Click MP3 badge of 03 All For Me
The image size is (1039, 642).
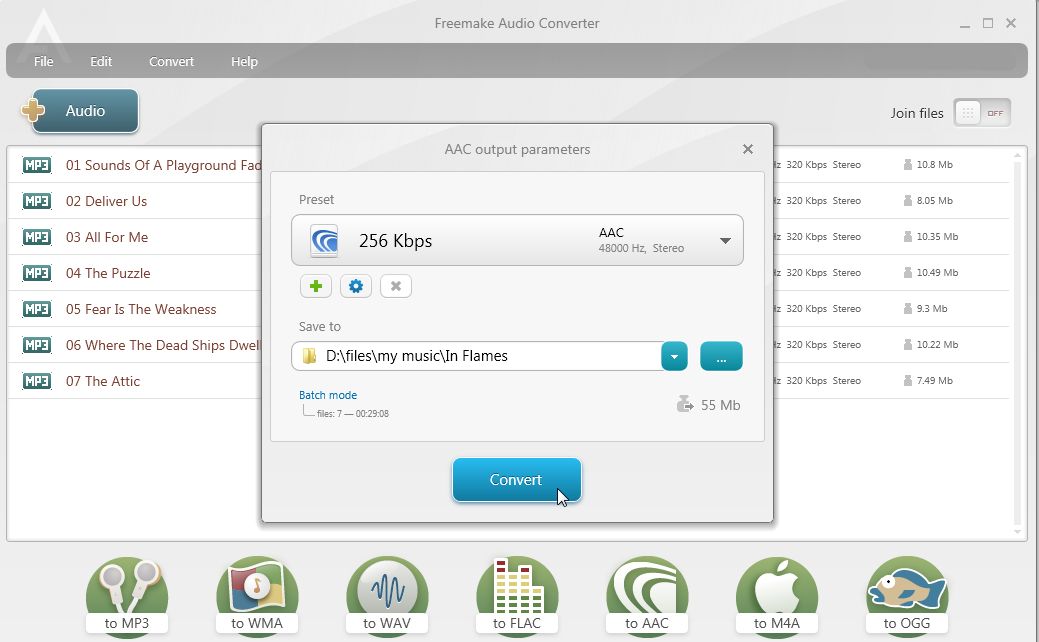point(36,237)
